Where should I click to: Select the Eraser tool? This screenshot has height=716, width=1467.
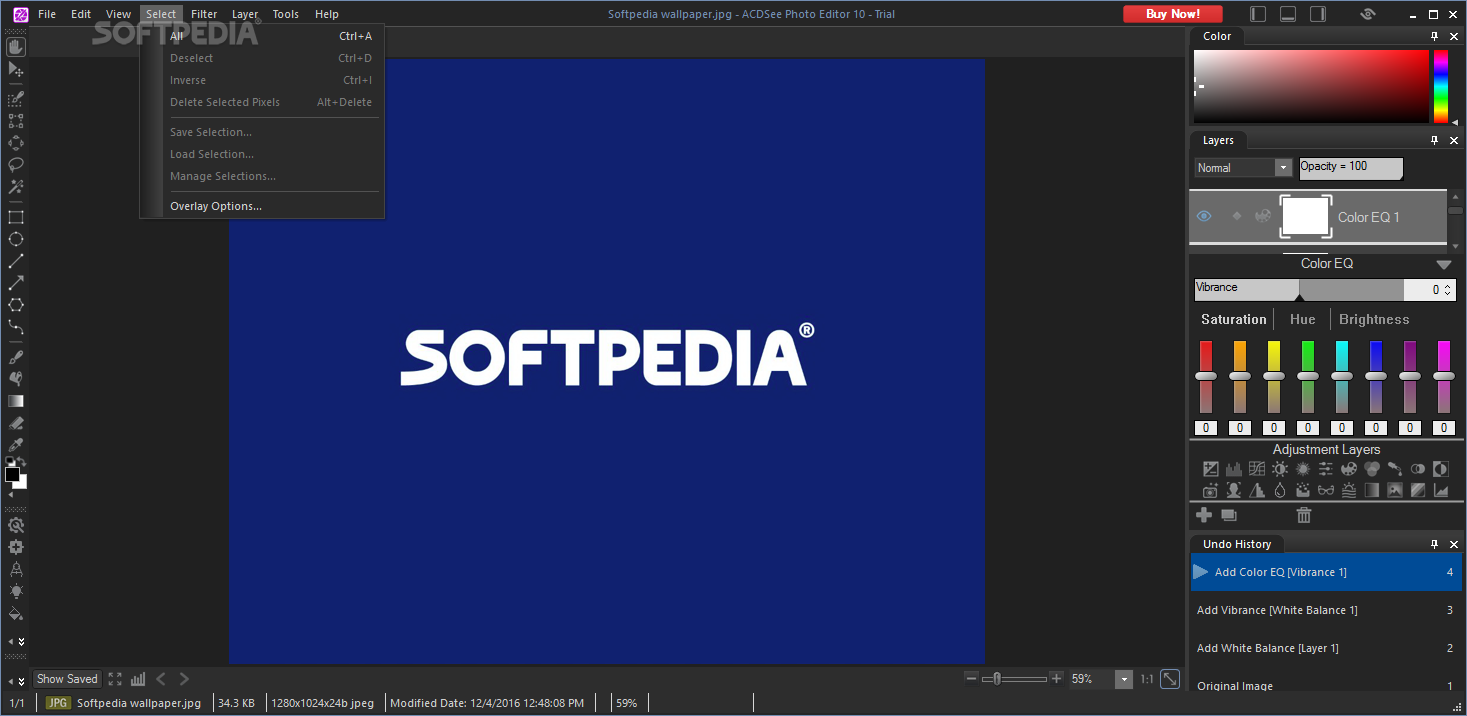[x=15, y=423]
